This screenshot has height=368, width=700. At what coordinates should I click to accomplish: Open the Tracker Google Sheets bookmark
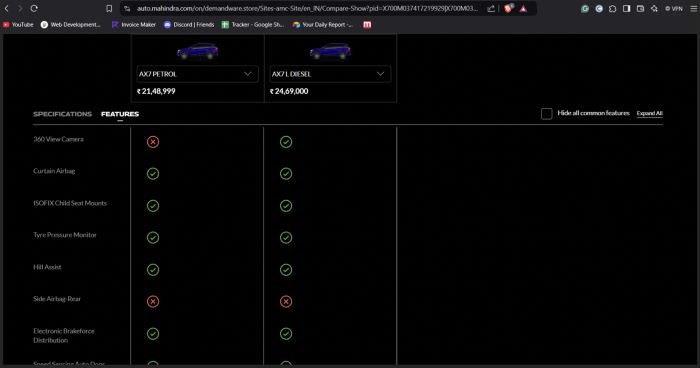coord(253,25)
